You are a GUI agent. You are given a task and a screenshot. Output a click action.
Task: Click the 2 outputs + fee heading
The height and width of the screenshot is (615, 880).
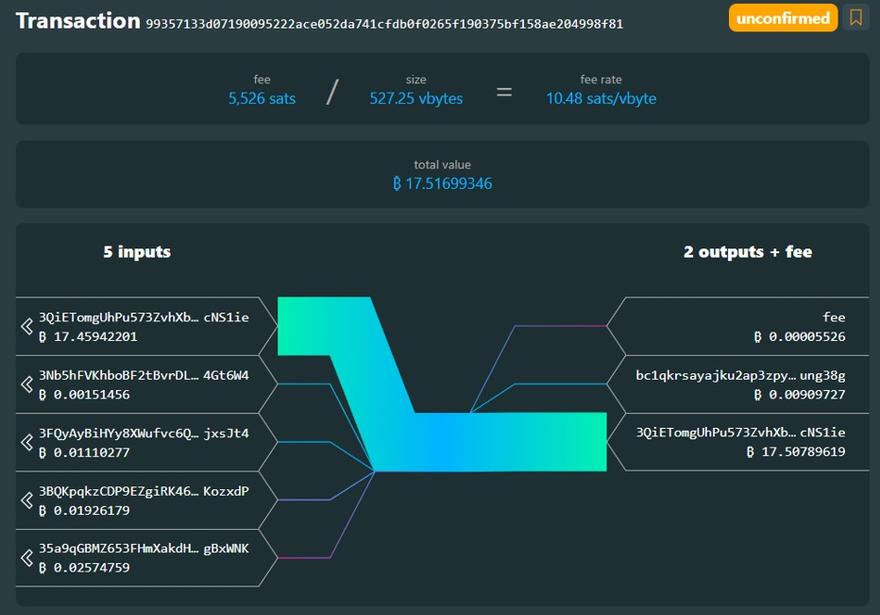(x=750, y=252)
